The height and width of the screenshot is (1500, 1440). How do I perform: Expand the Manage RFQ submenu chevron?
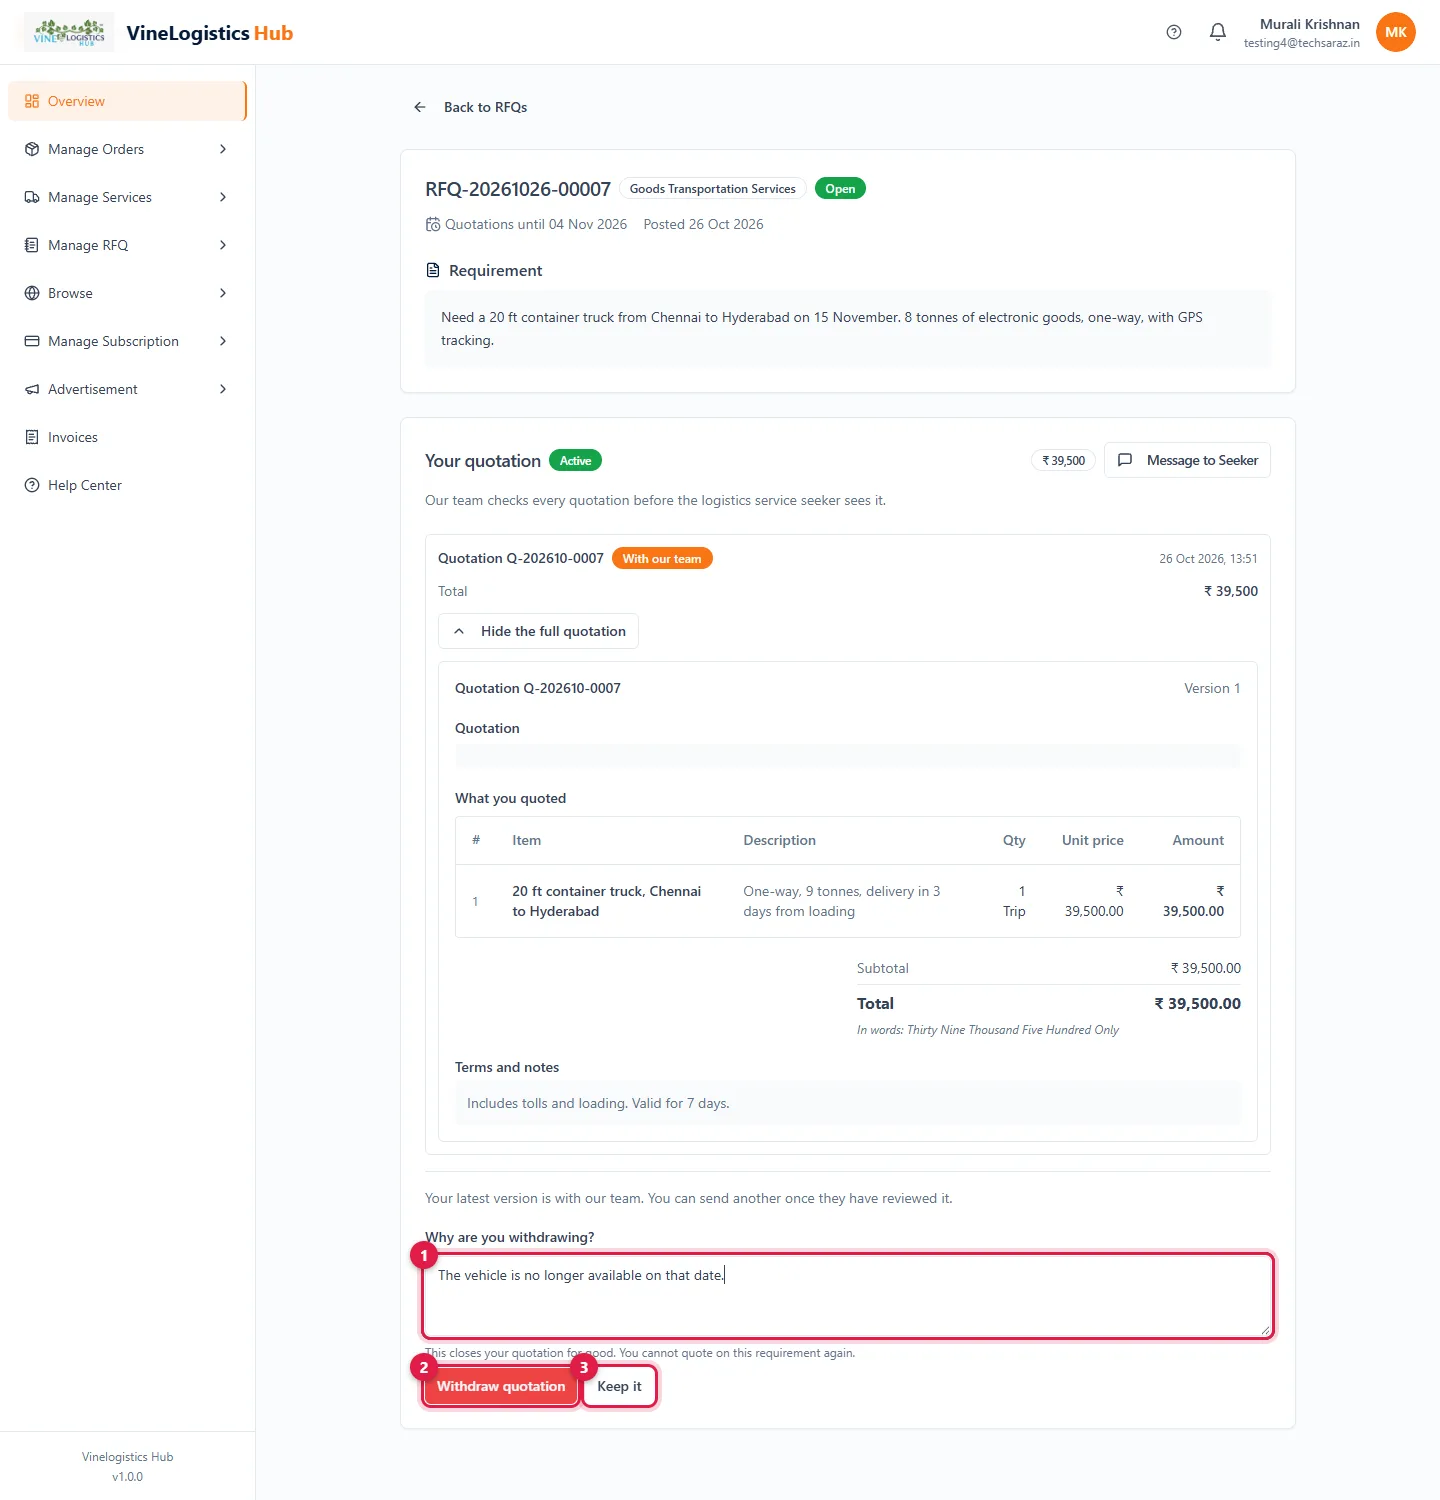click(x=223, y=245)
